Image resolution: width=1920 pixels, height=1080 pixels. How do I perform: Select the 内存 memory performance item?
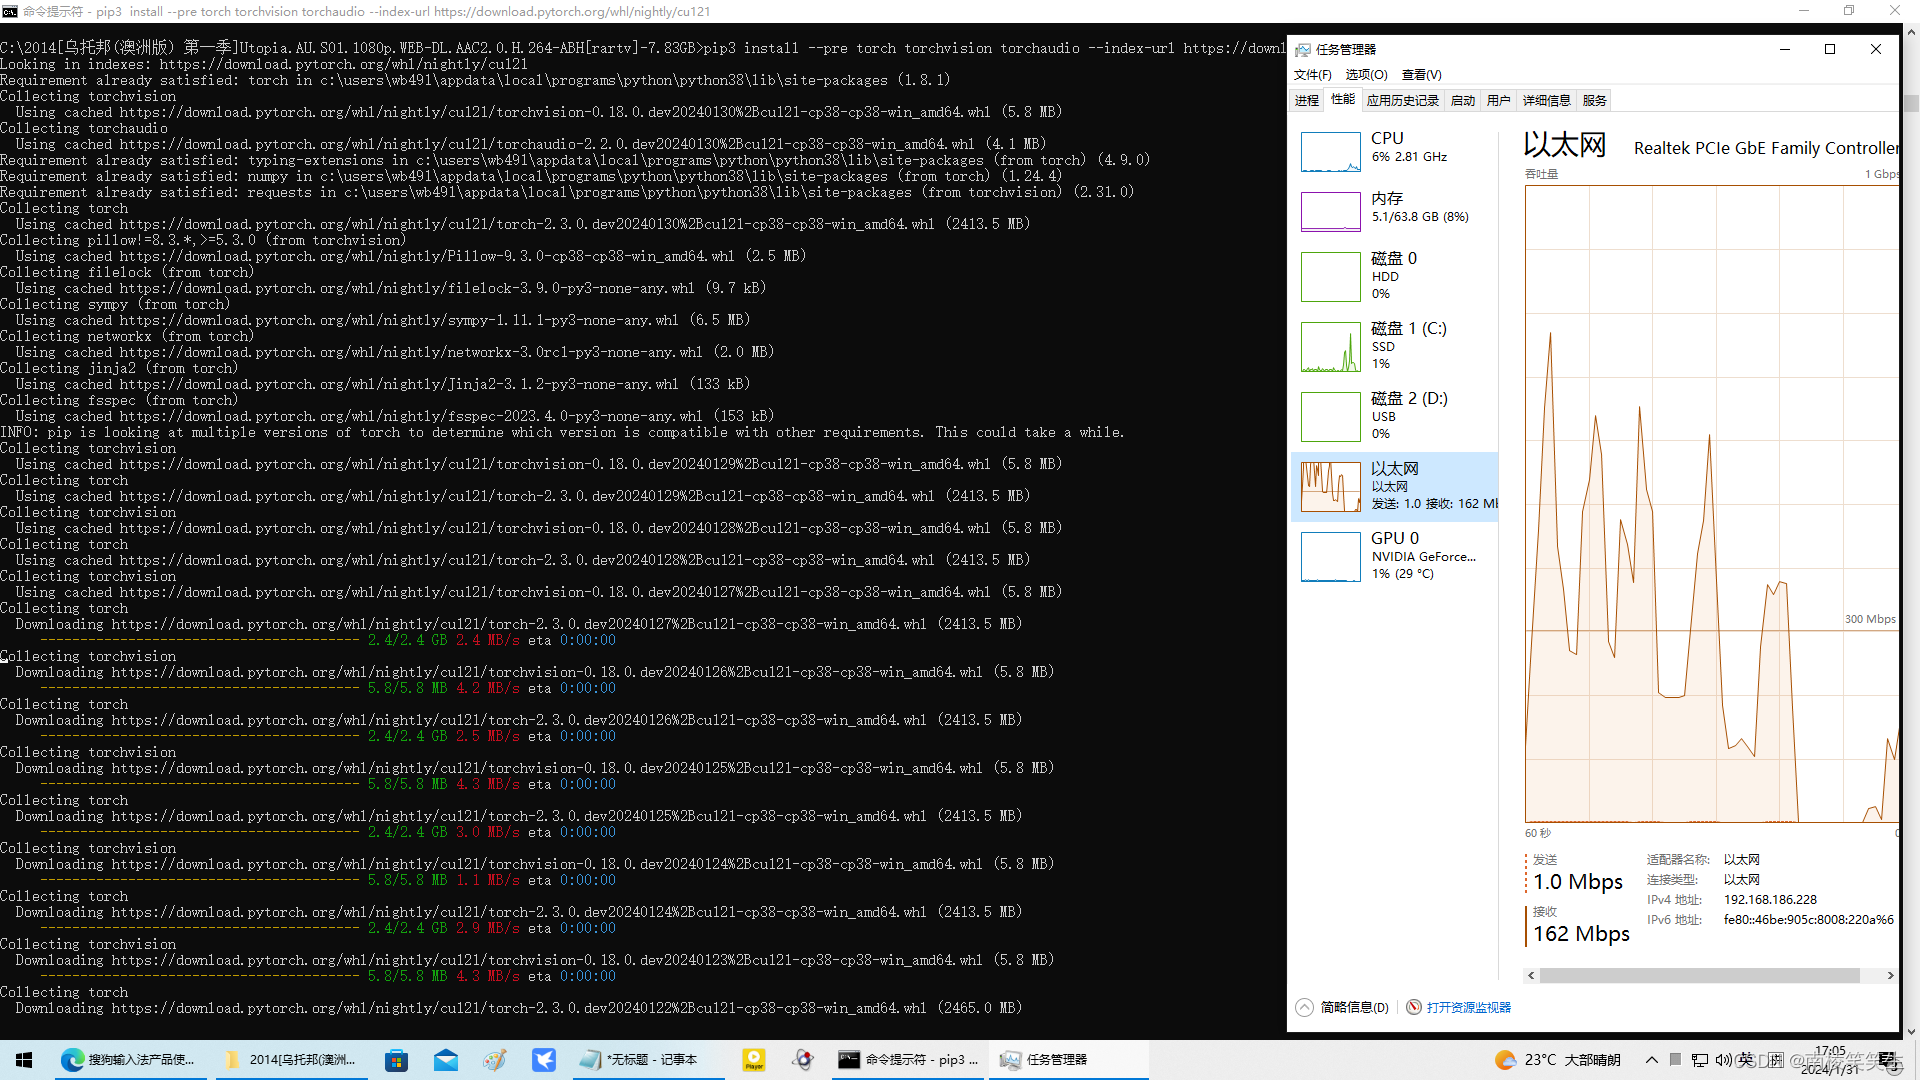[x=1394, y=210]
